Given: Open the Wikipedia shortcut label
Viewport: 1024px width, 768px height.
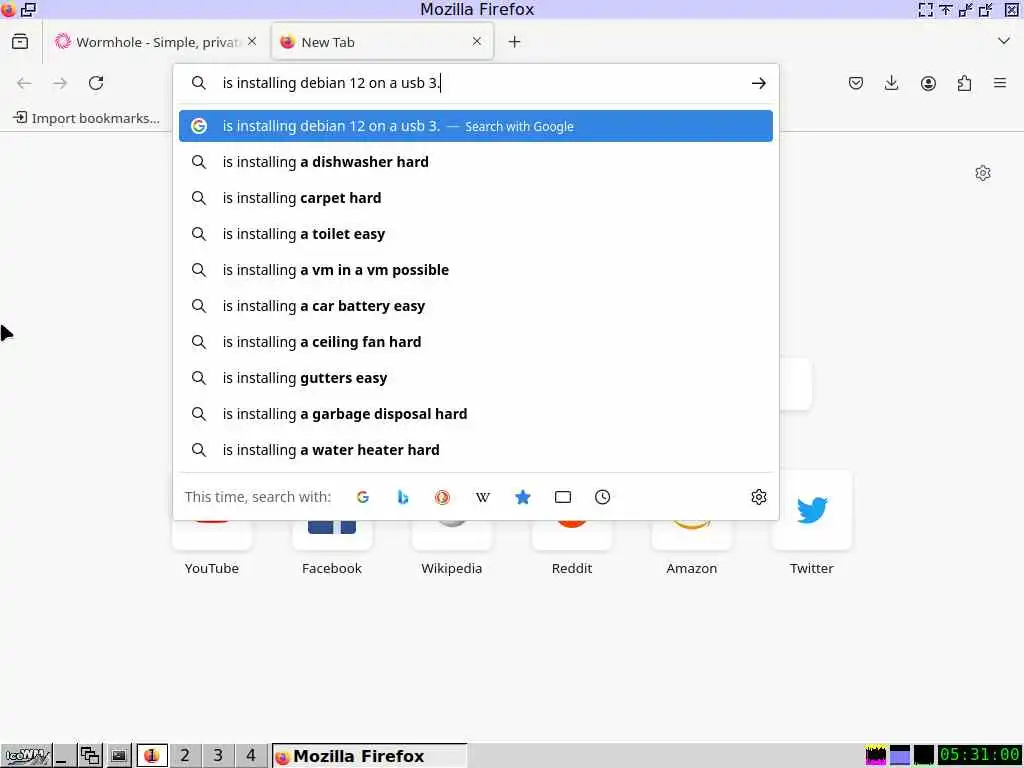Looking at the screenshot, I should tap(451, 568).
